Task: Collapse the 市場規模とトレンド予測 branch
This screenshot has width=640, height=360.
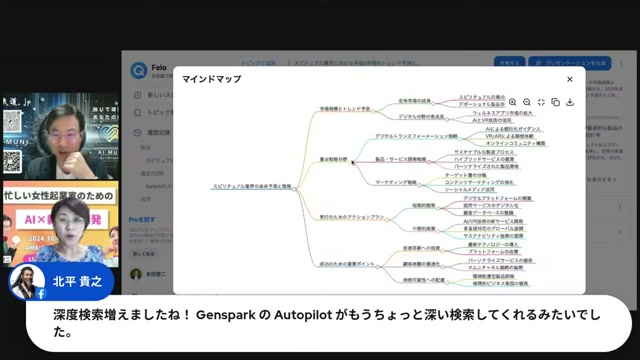Action: pyautogui.click(x=373, y=111)
